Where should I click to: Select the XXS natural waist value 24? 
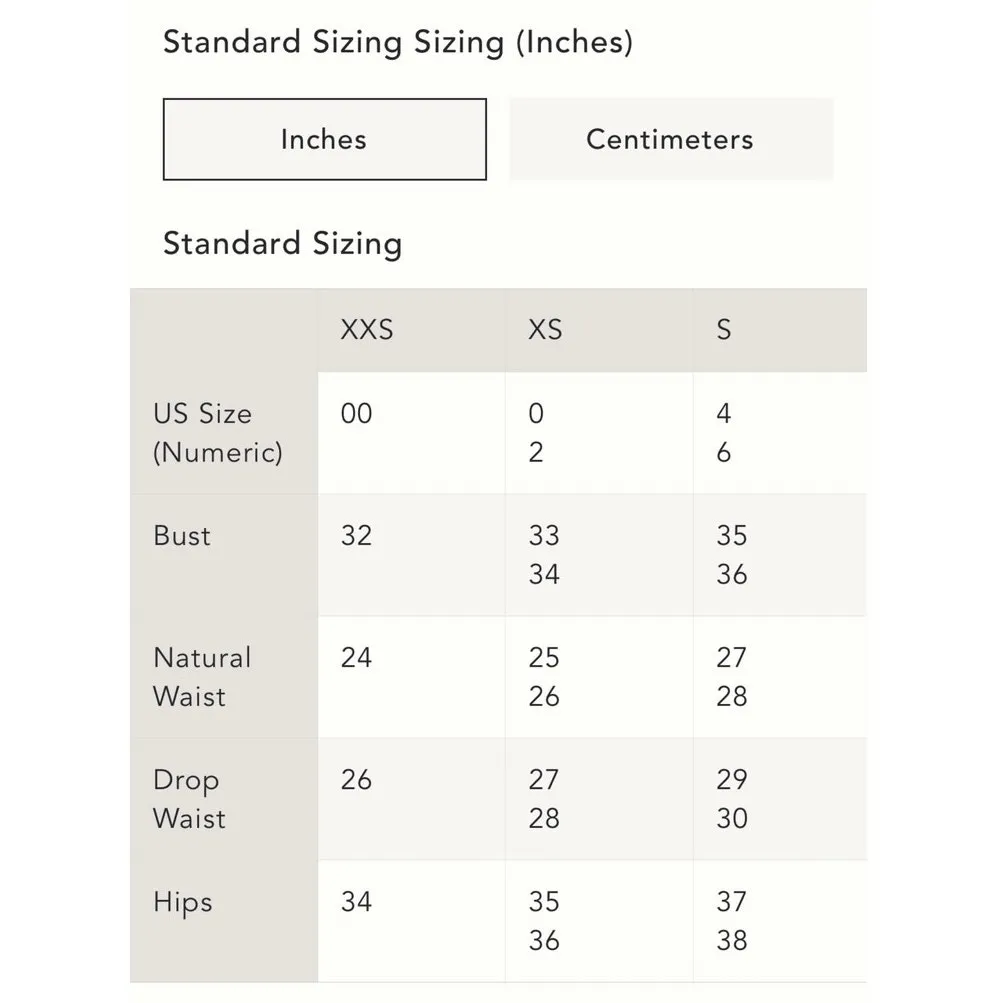(x=356, y=658)
